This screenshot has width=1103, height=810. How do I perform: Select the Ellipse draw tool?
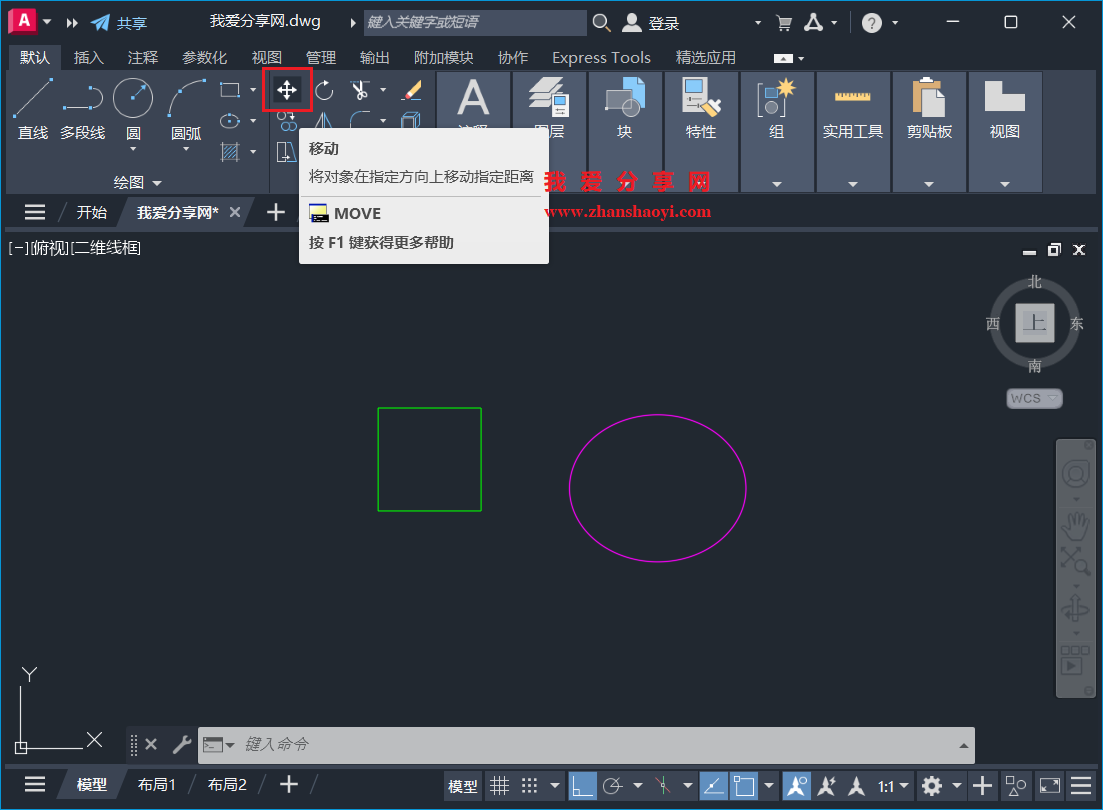(x=230, y=121)
